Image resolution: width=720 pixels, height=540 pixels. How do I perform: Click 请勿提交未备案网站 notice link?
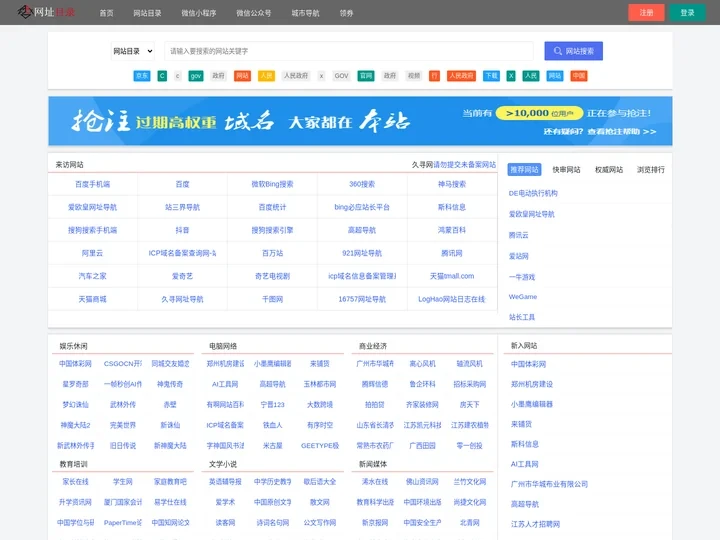coord(465,164)
